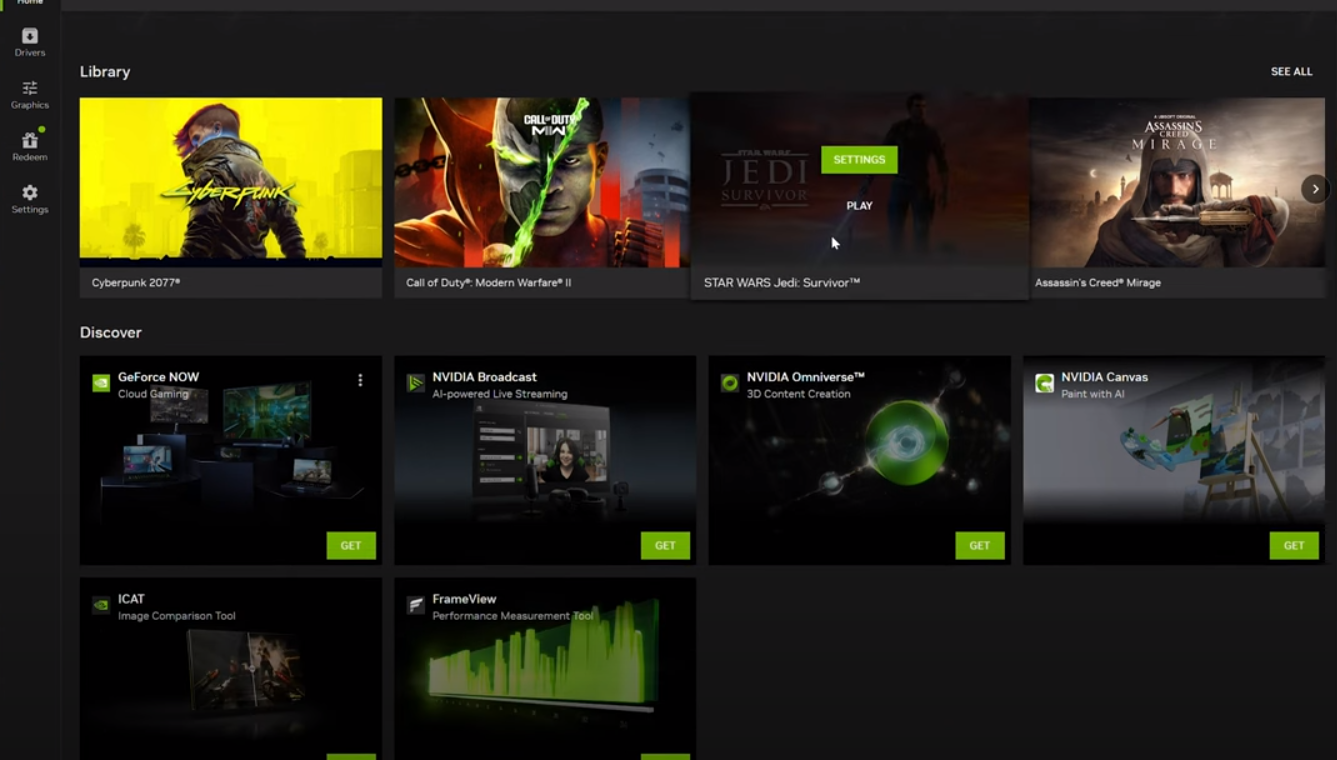Select the Assassin's Creed Mirage cover art
Viewport: 1337px width, 760px height.
pos(1177,182)
